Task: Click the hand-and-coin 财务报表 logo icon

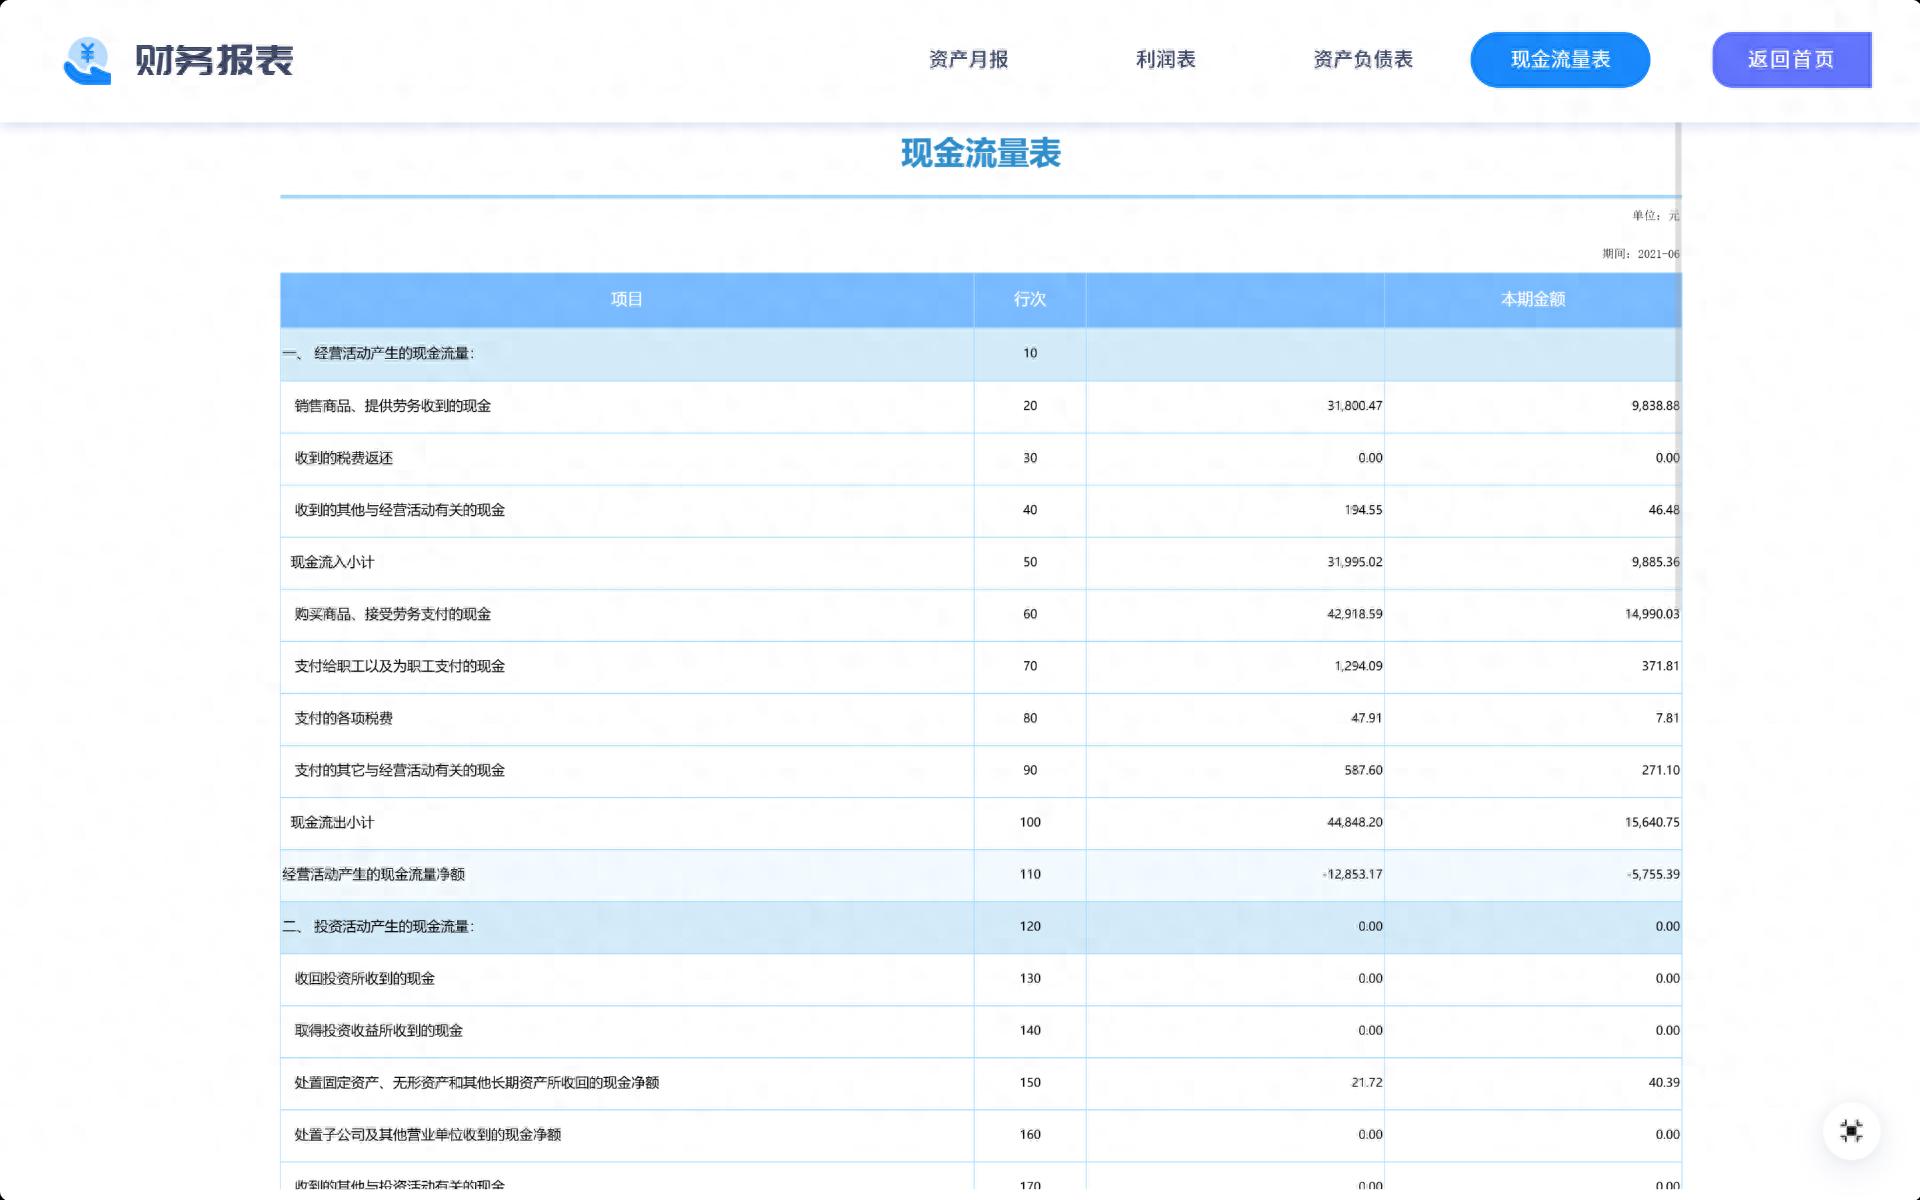Action: 88,60
